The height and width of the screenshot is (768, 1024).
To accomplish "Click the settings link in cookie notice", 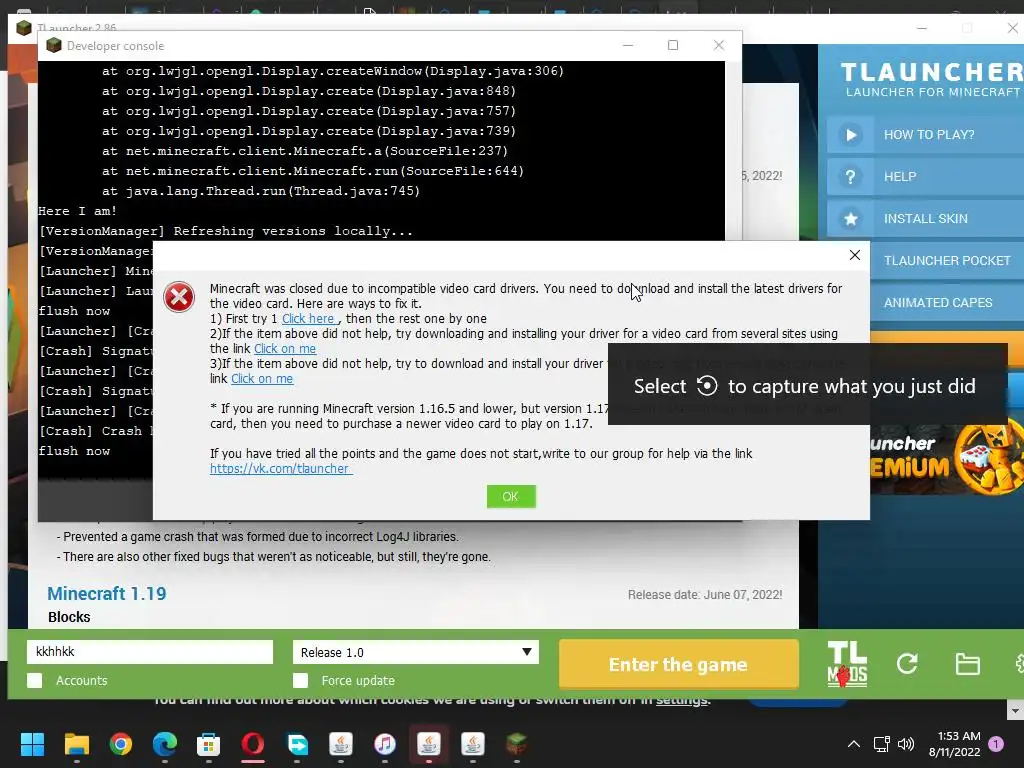I will (682, 699).
